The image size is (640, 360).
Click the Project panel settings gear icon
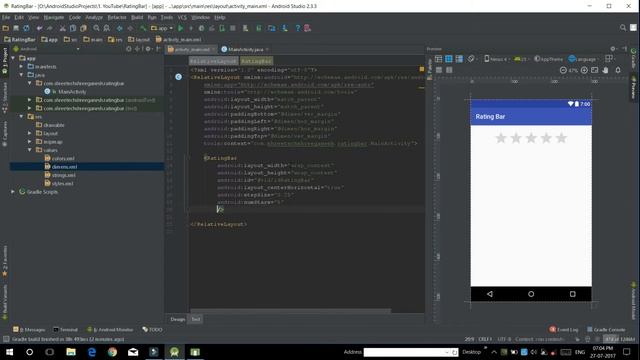[x=148, y=49]
